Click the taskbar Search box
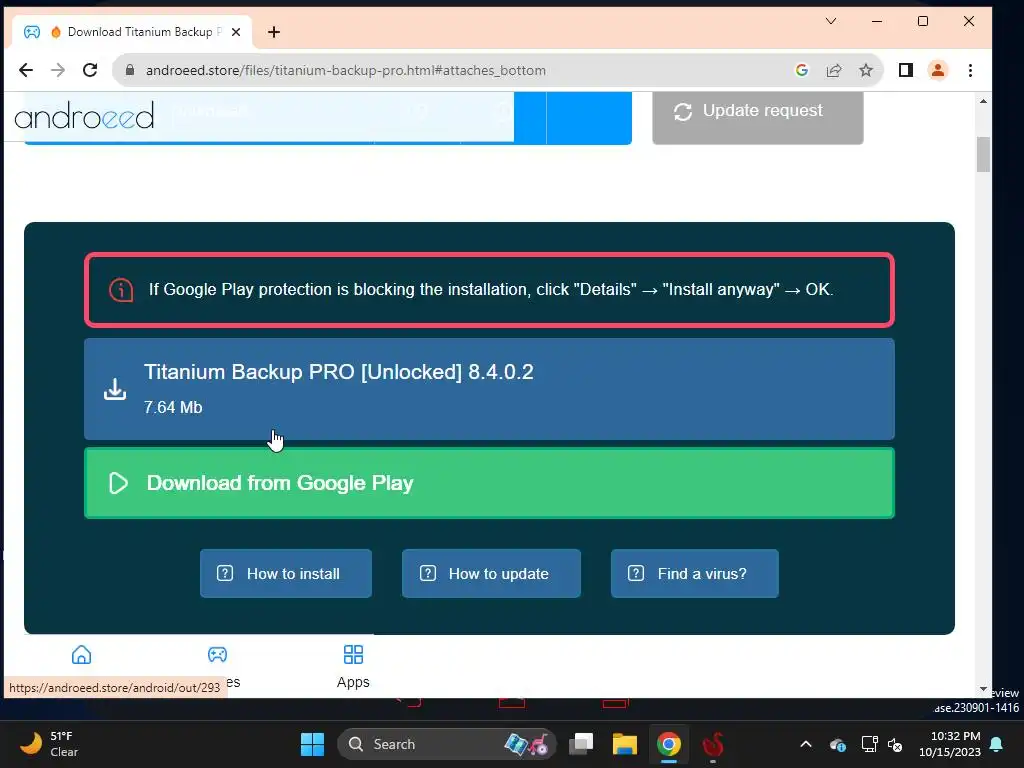1024x768 pixels. 446,744
